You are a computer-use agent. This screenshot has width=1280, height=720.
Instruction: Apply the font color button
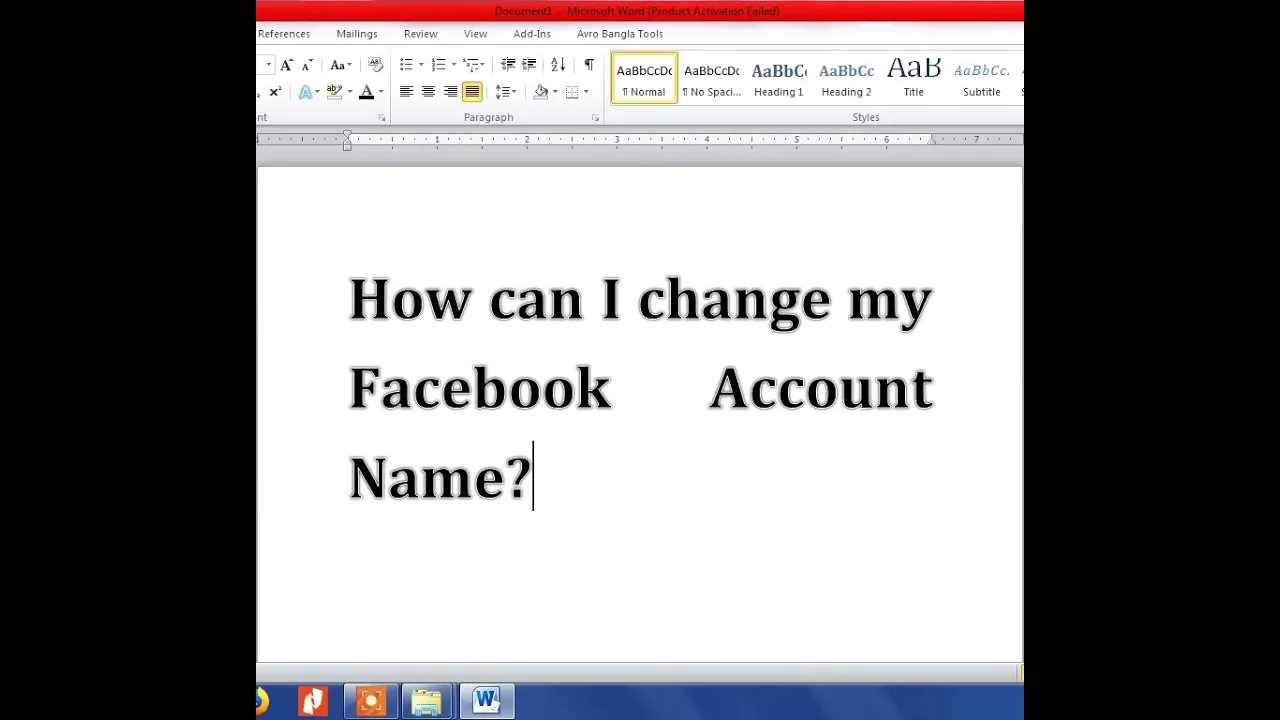366,92
